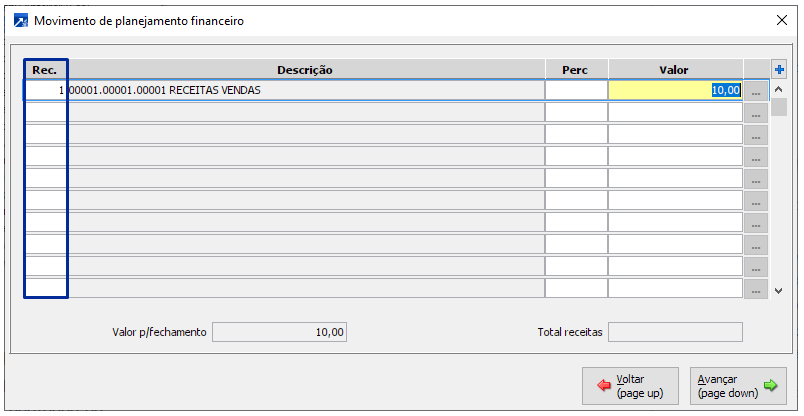Click ellipsis button on third grid row
The width and height of the screenshot is (804, 416).
(755, 135)
